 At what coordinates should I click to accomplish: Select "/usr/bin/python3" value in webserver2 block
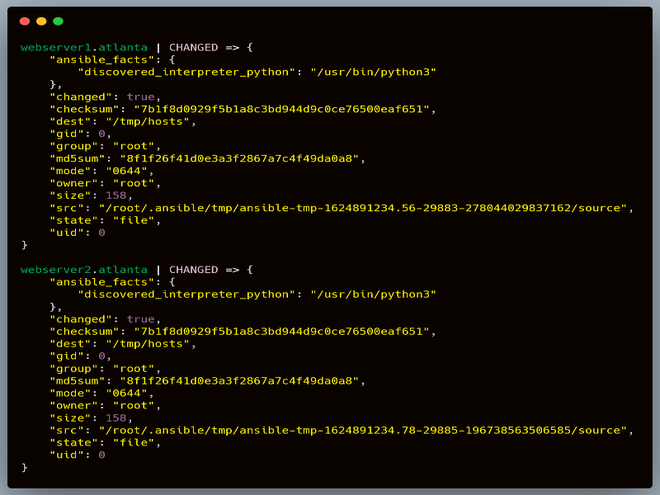click(x=373, y=294)
